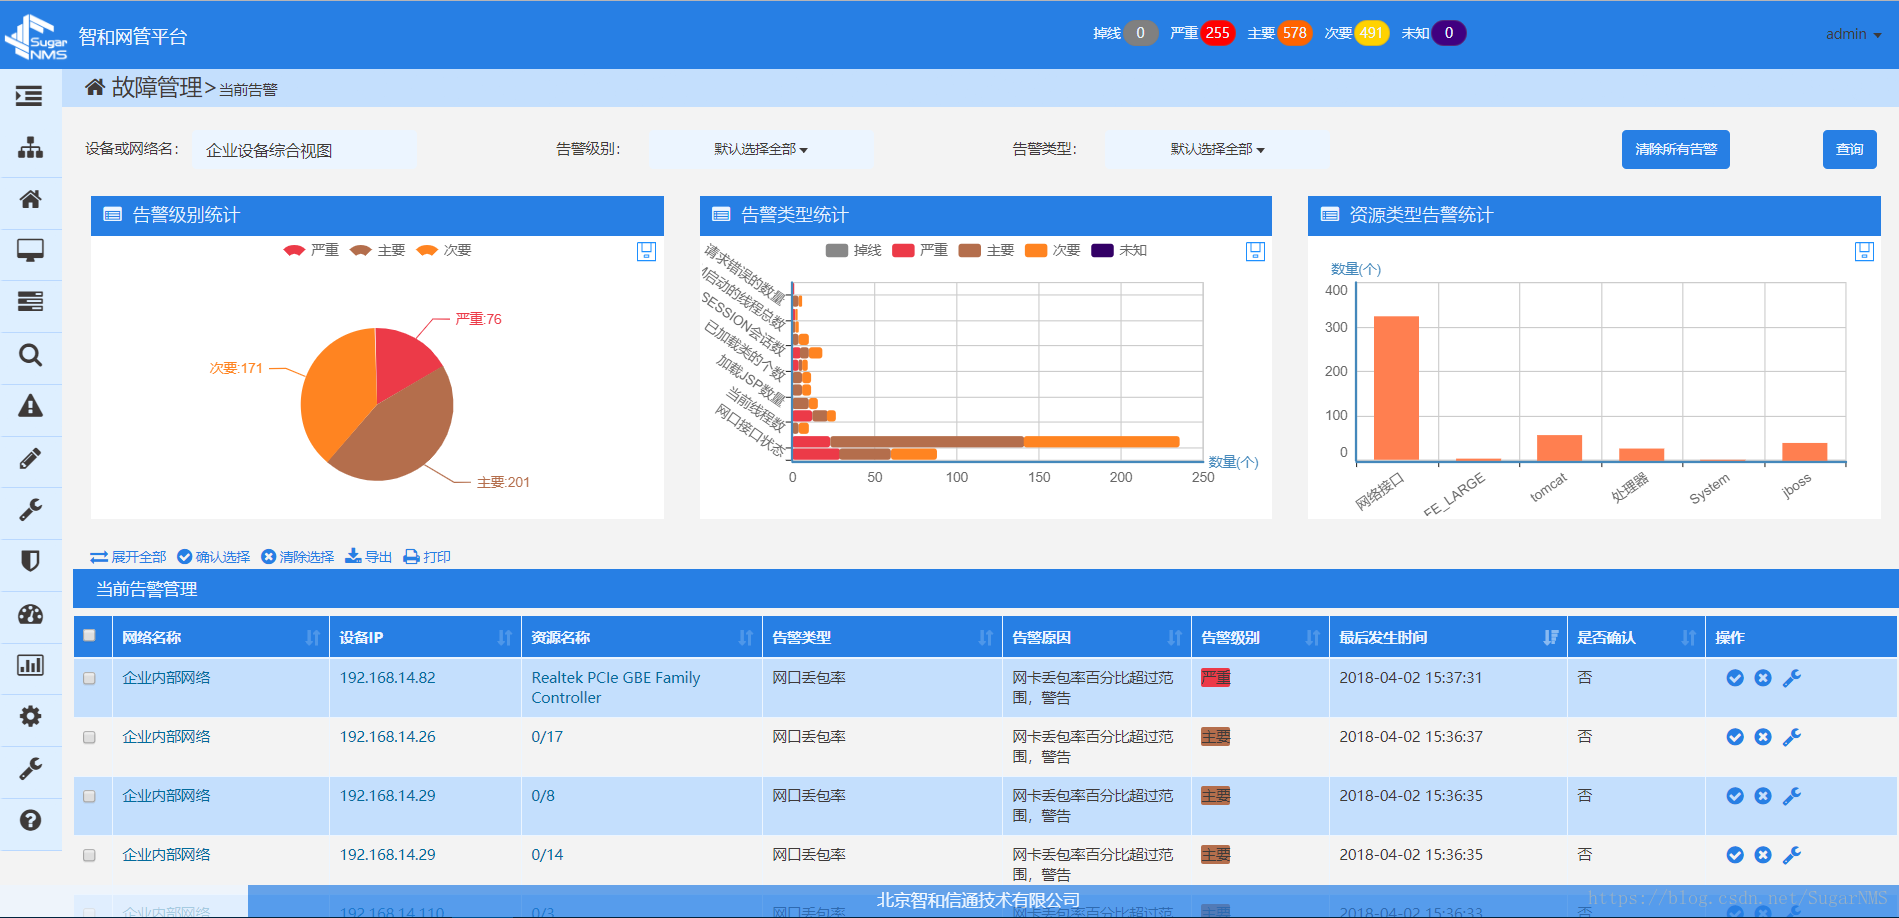Viewport: 1899px width, 918px height.
Task: Expand the admin user menu
Action: pyautogui.click(x=1852, y=34)
